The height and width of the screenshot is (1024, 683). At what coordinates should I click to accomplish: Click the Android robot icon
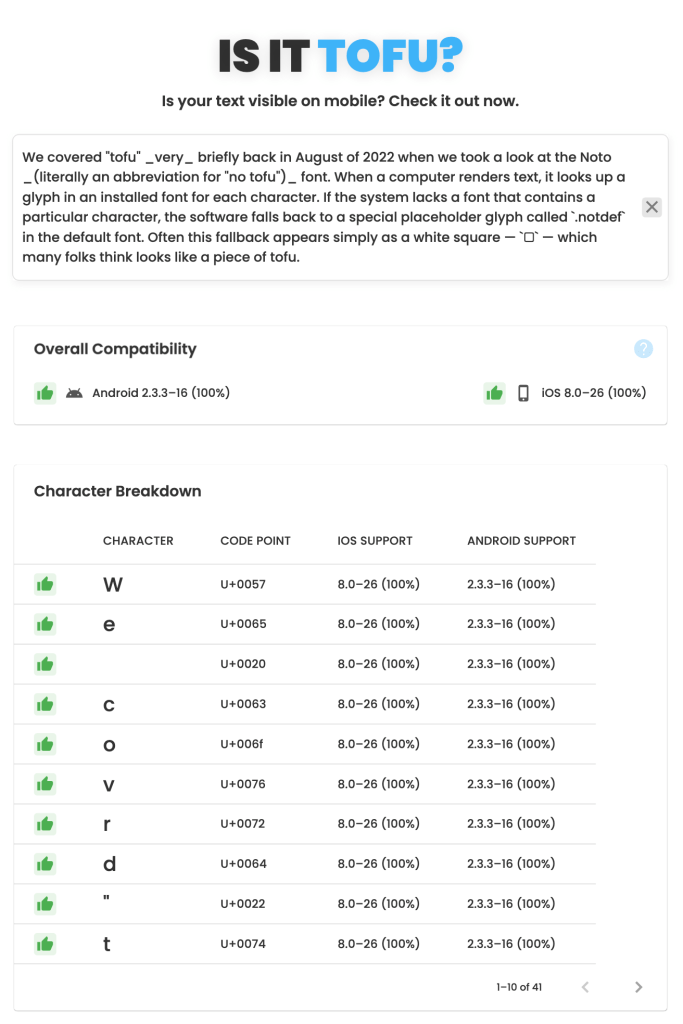74,393
